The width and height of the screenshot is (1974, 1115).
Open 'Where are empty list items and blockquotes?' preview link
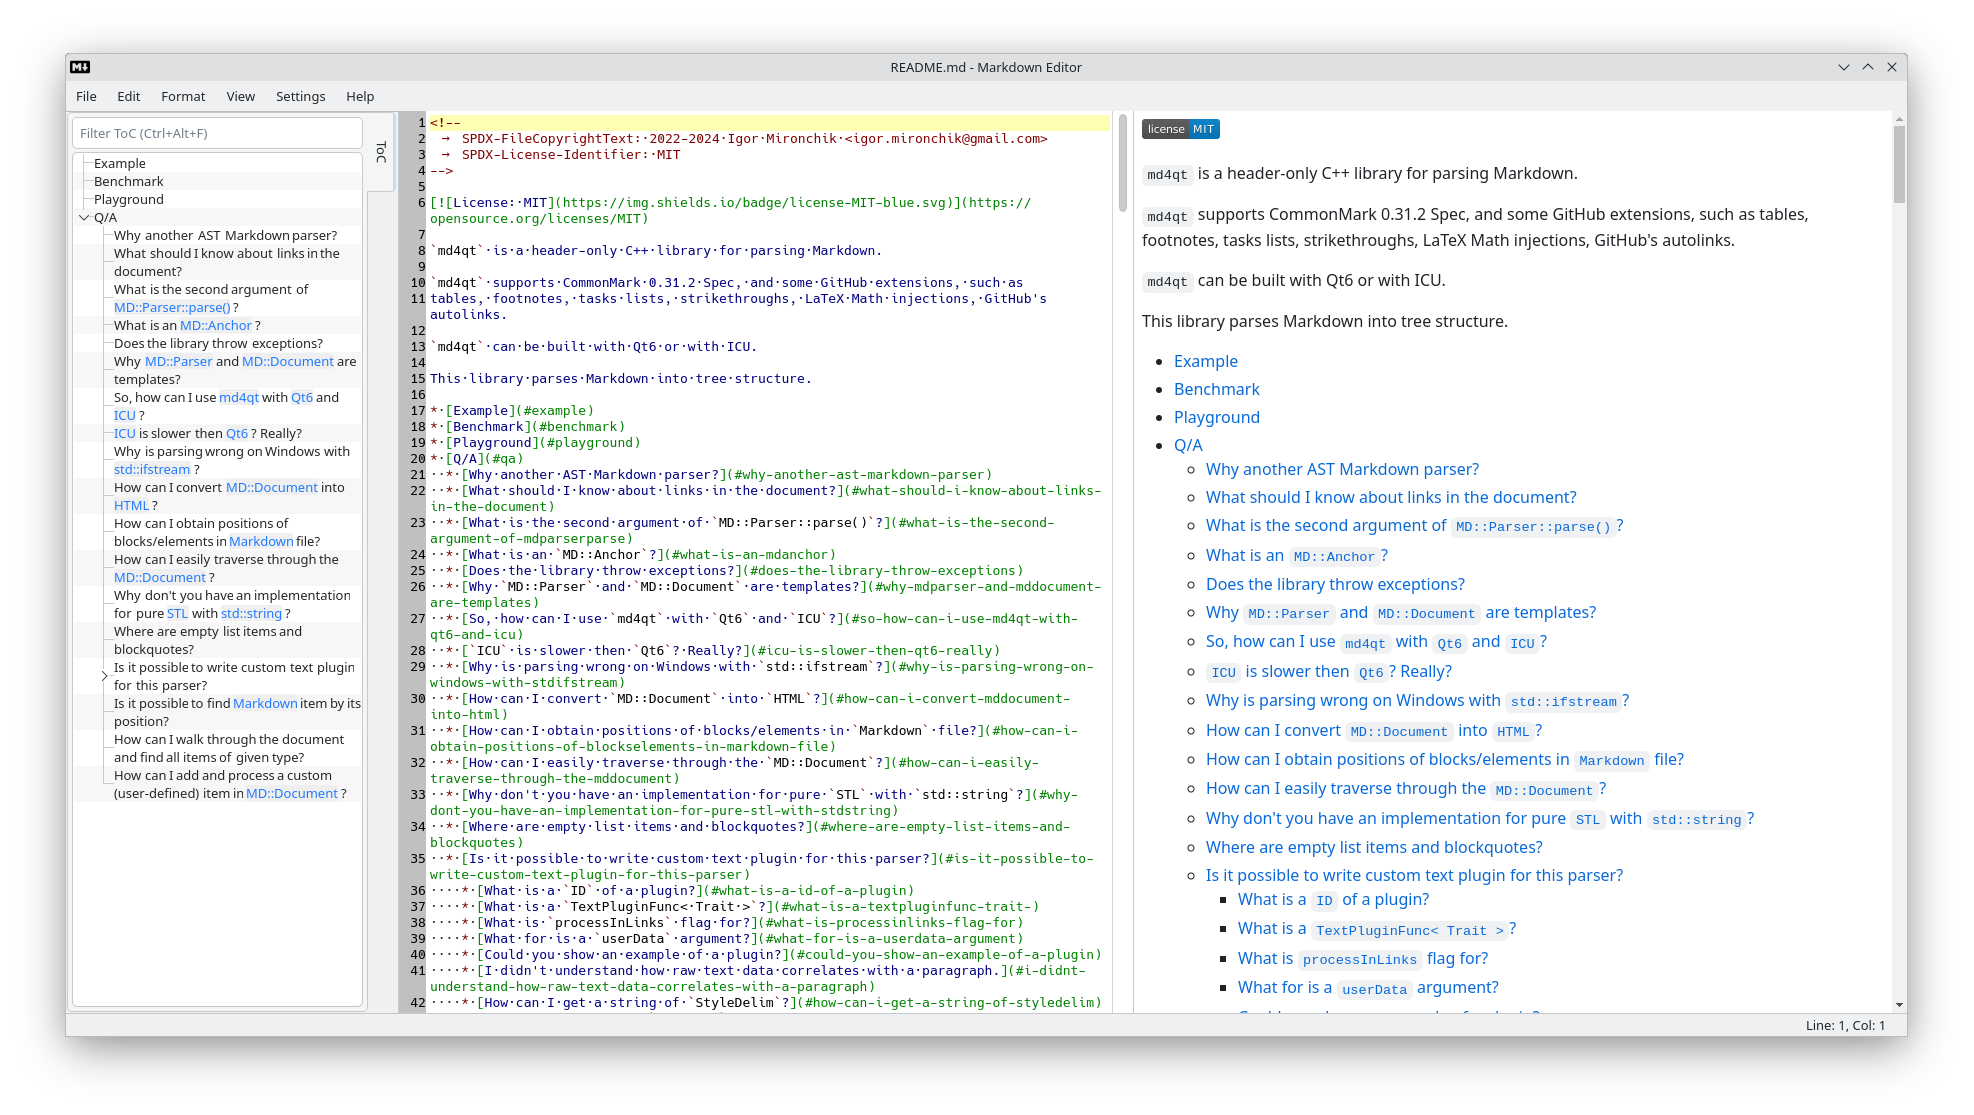click(1374, 847)
